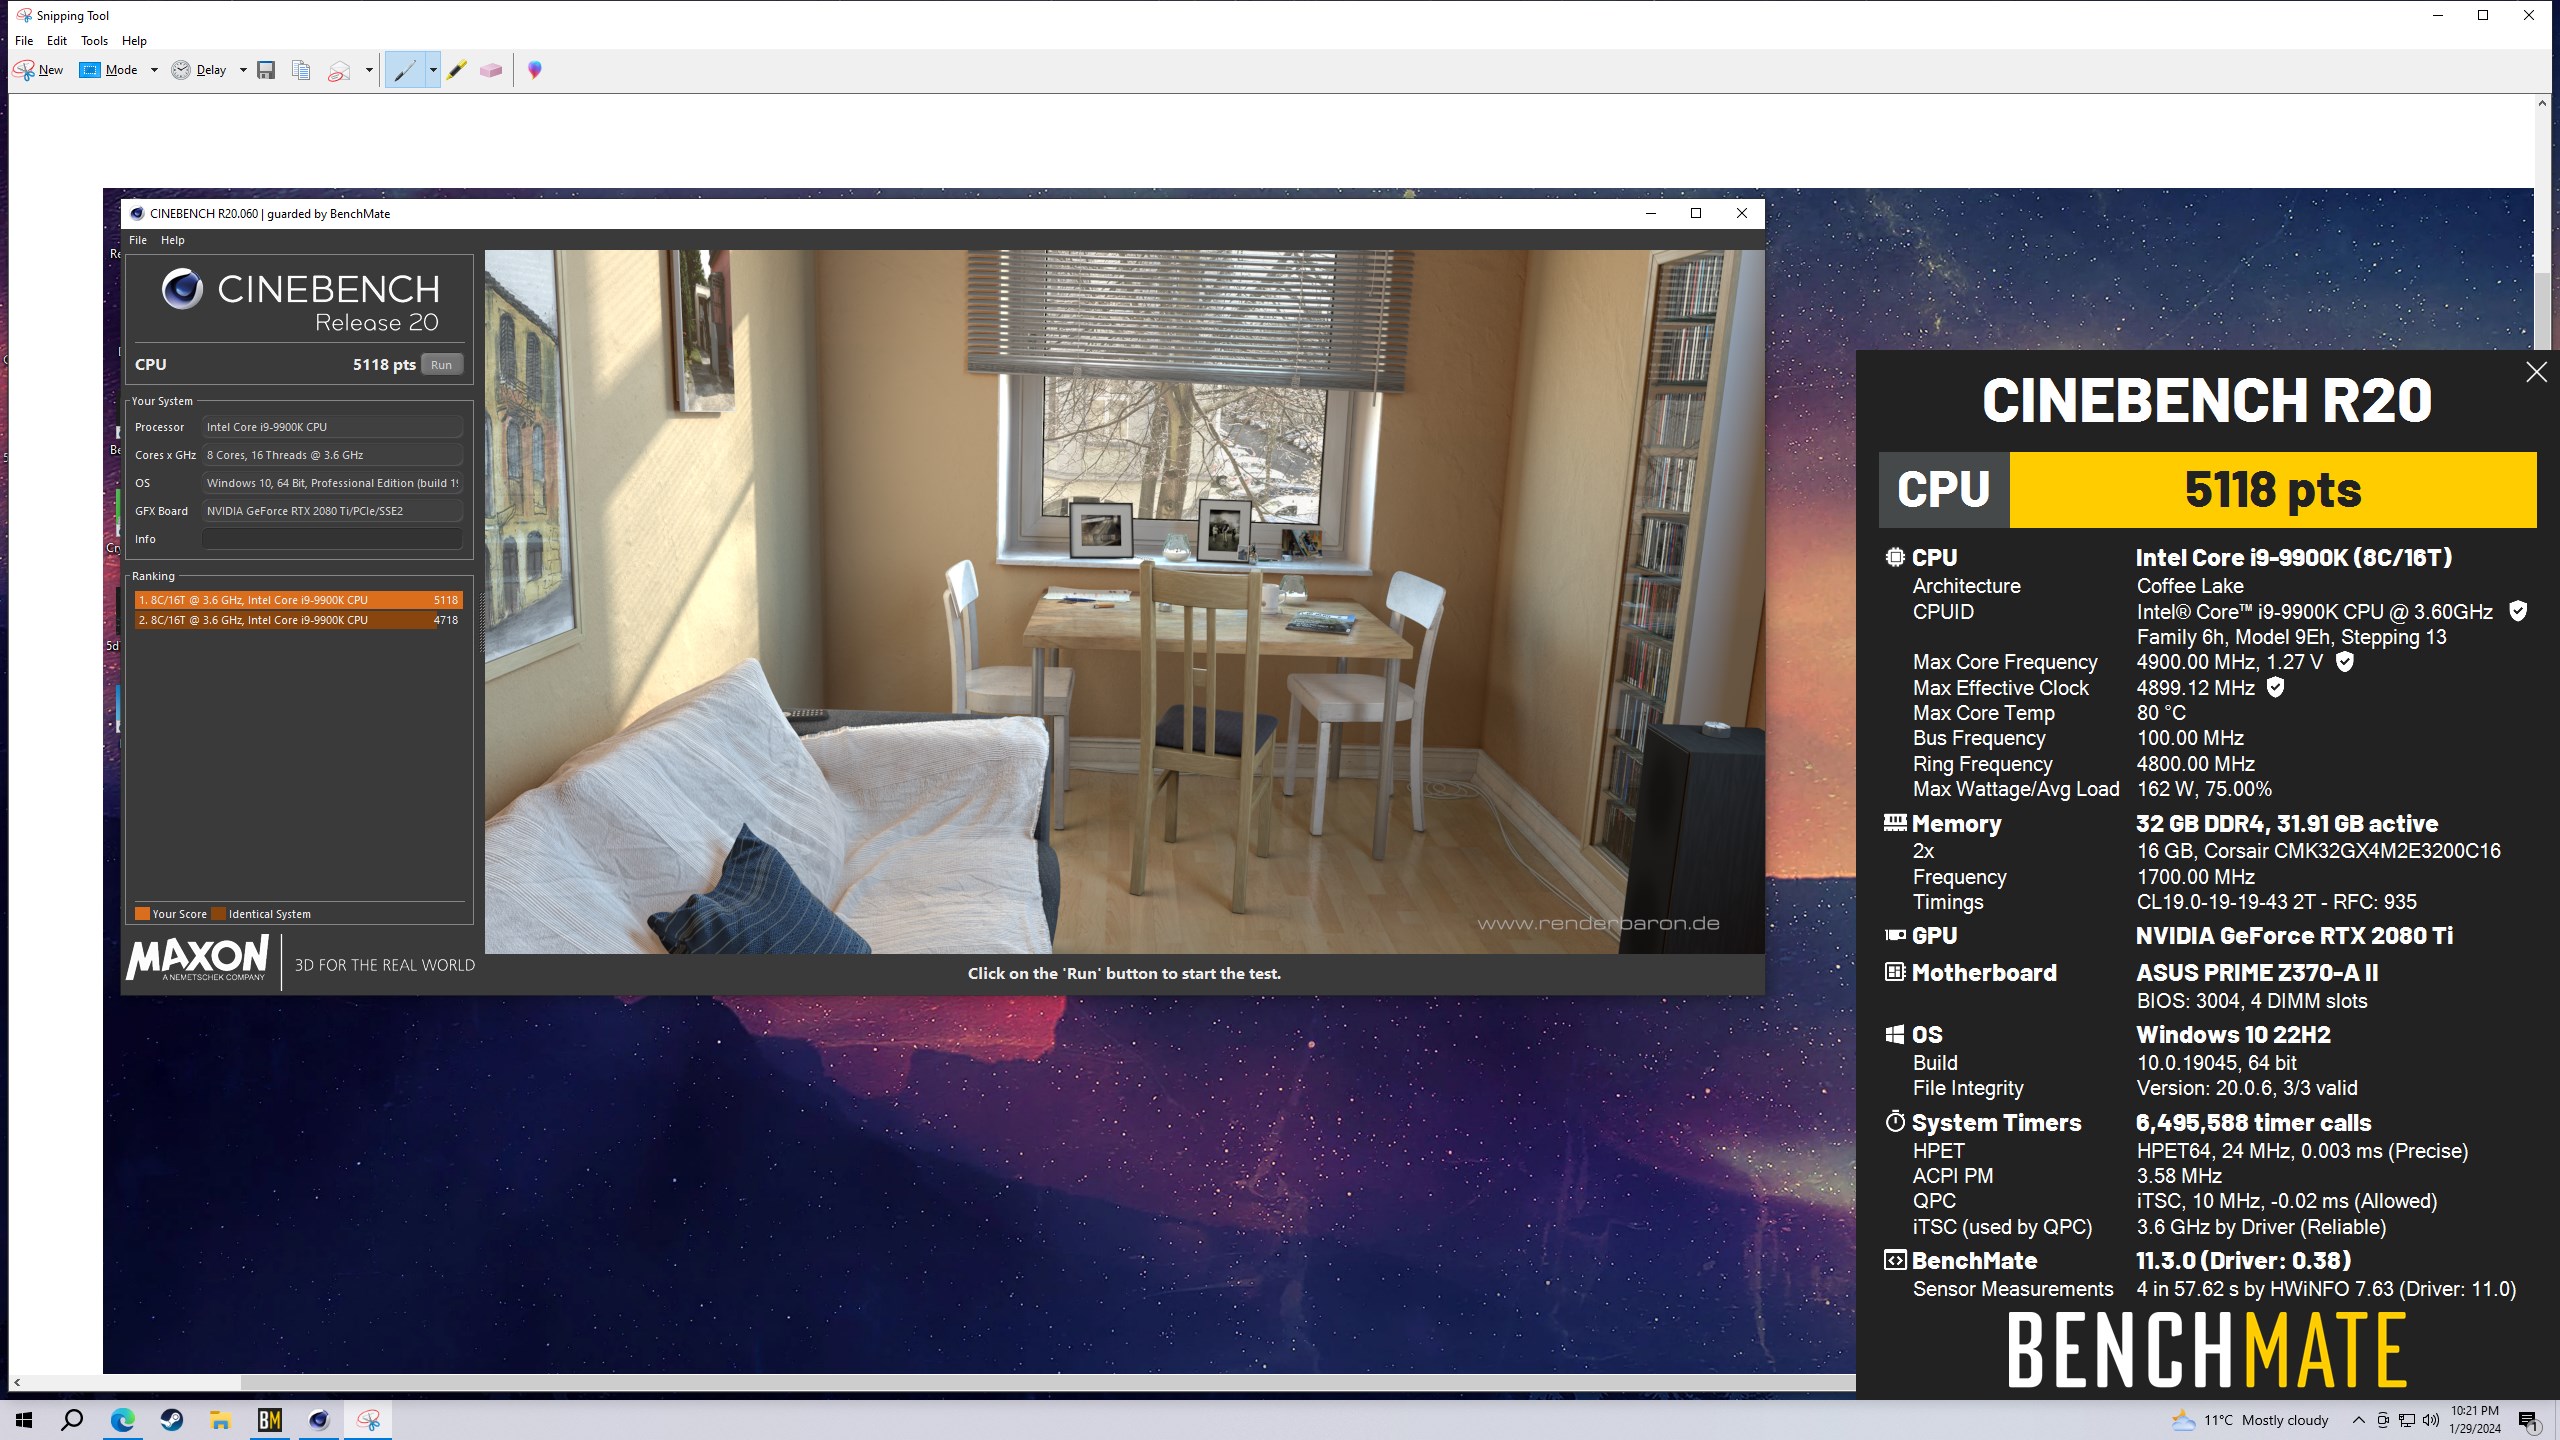2560x1440 pixels.
Task: Open the taskbar weather widget
Action: coord(2250,1420)
